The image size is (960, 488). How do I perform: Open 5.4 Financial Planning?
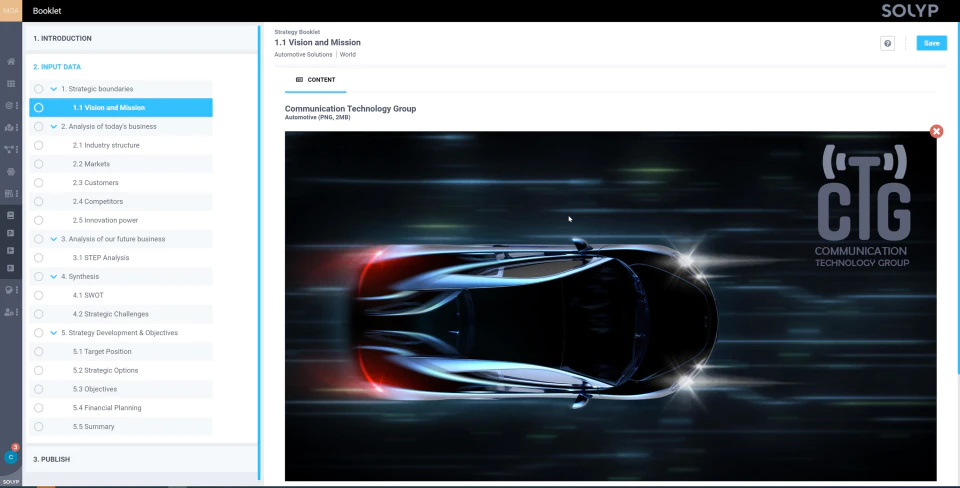pos(107,408)
